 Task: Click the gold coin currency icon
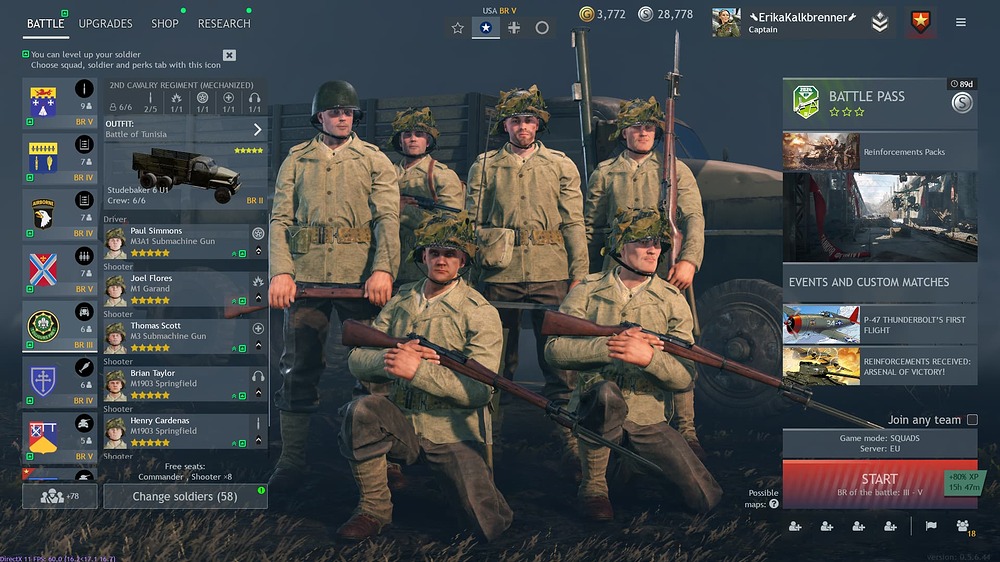(586, 13)
